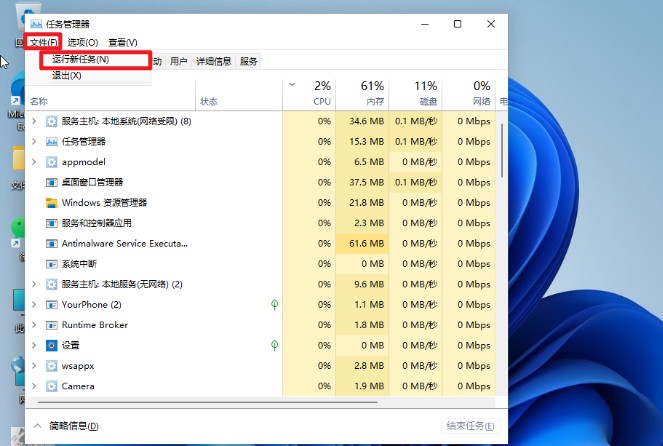The width and height of the screenshot is (663, 446).
Task: Click the 9.6 MB memory cell
Action: pos(362,284)
